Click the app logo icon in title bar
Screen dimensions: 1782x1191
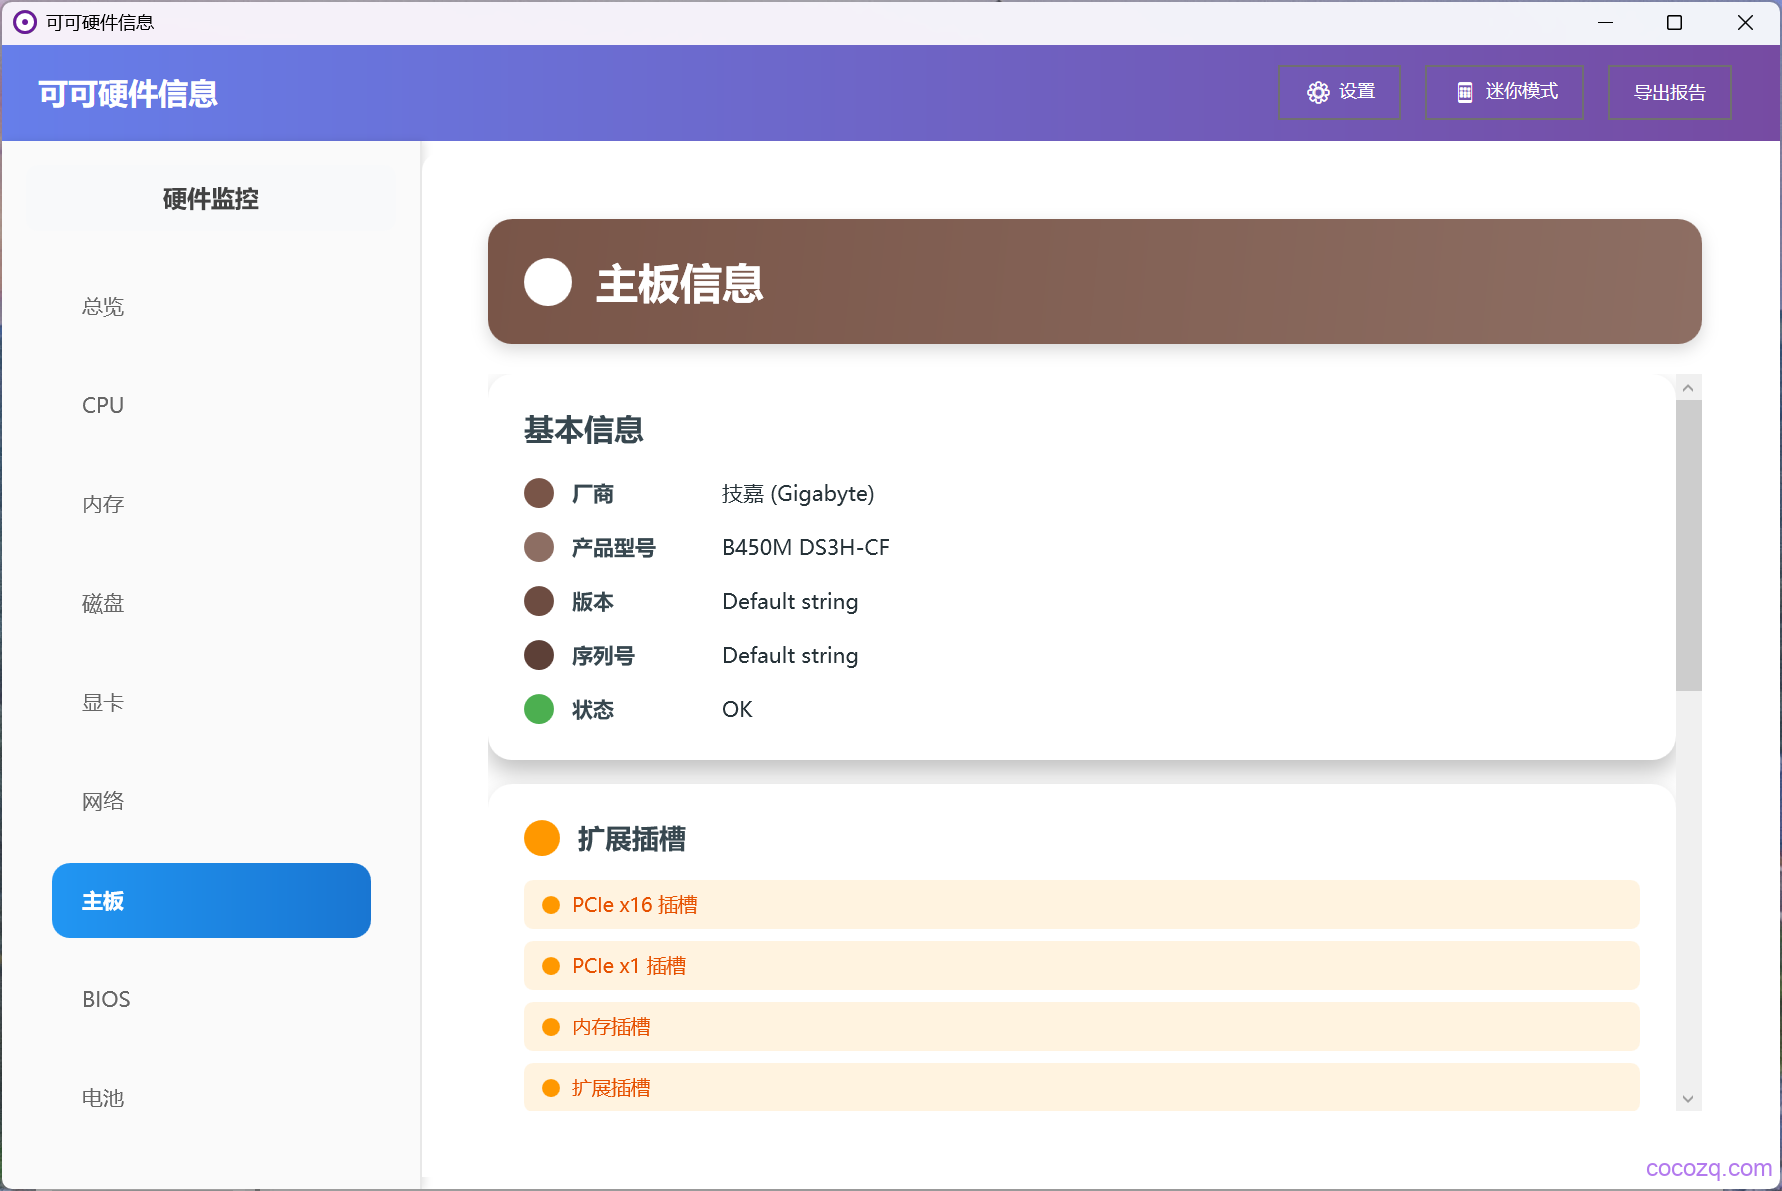coord(25,22)
